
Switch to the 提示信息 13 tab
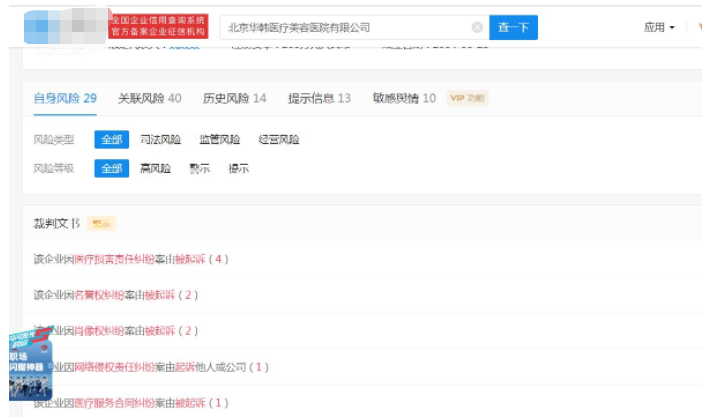pos(319,98)
